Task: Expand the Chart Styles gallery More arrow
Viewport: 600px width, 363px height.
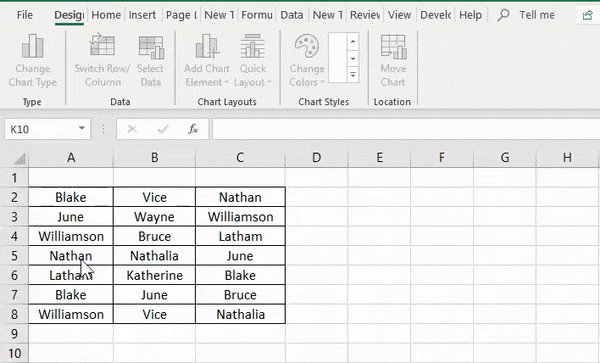Action: 353,75
